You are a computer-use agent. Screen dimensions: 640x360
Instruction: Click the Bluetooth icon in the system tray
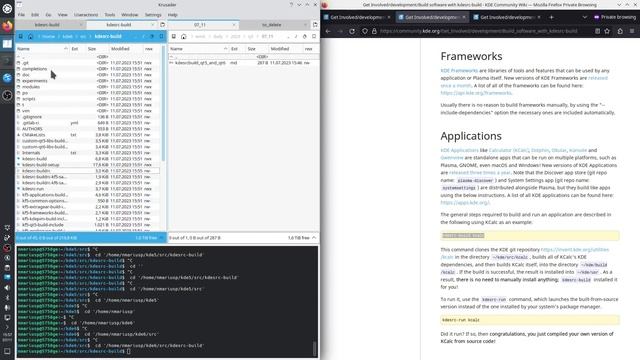[7, 298]
